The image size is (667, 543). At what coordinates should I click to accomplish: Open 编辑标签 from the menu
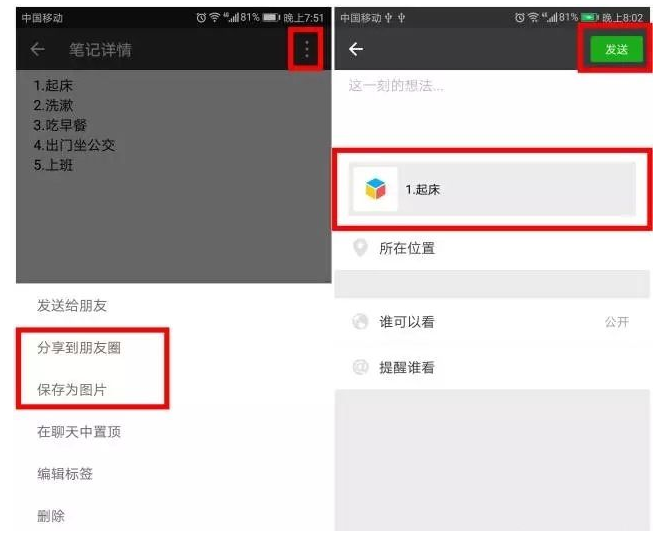pos(65,474)
